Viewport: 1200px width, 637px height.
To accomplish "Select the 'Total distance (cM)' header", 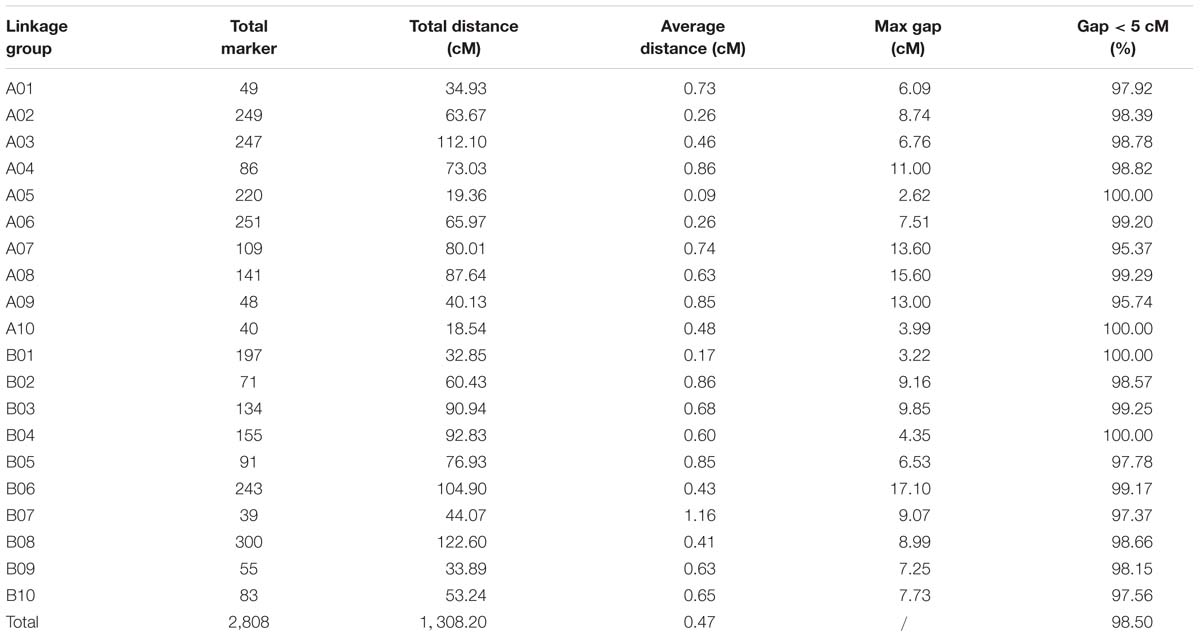I will (x=466, y=37).
